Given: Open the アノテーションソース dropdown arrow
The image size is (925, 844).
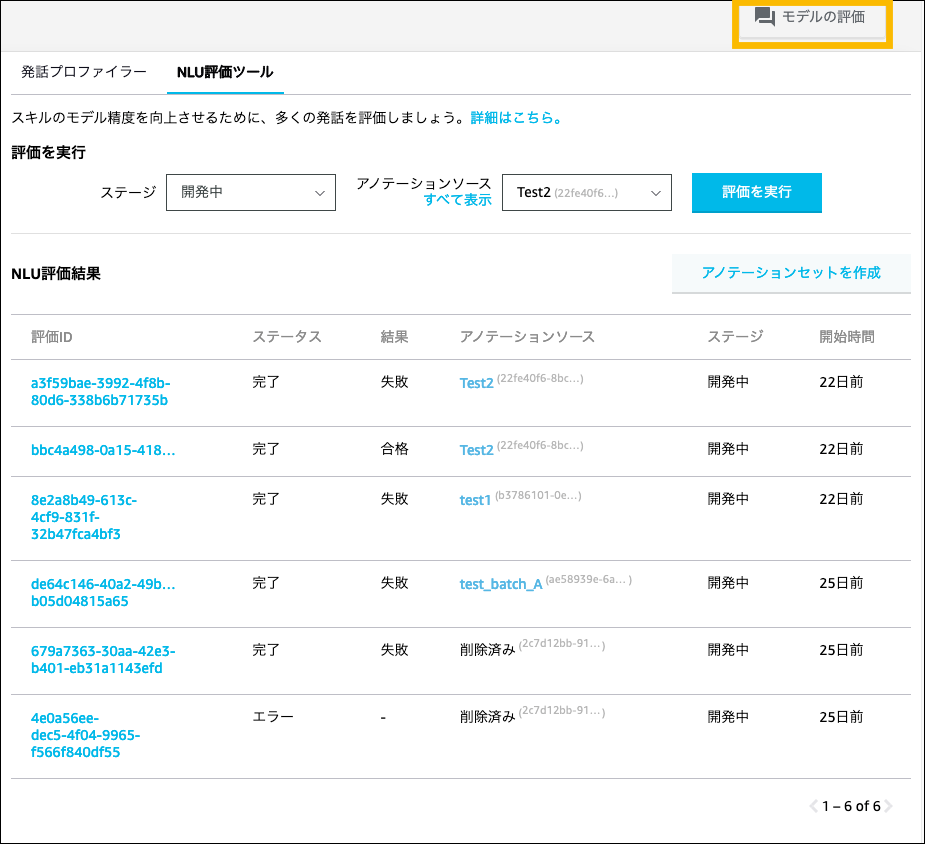Looking at the screenshot, I should (656, 192).
